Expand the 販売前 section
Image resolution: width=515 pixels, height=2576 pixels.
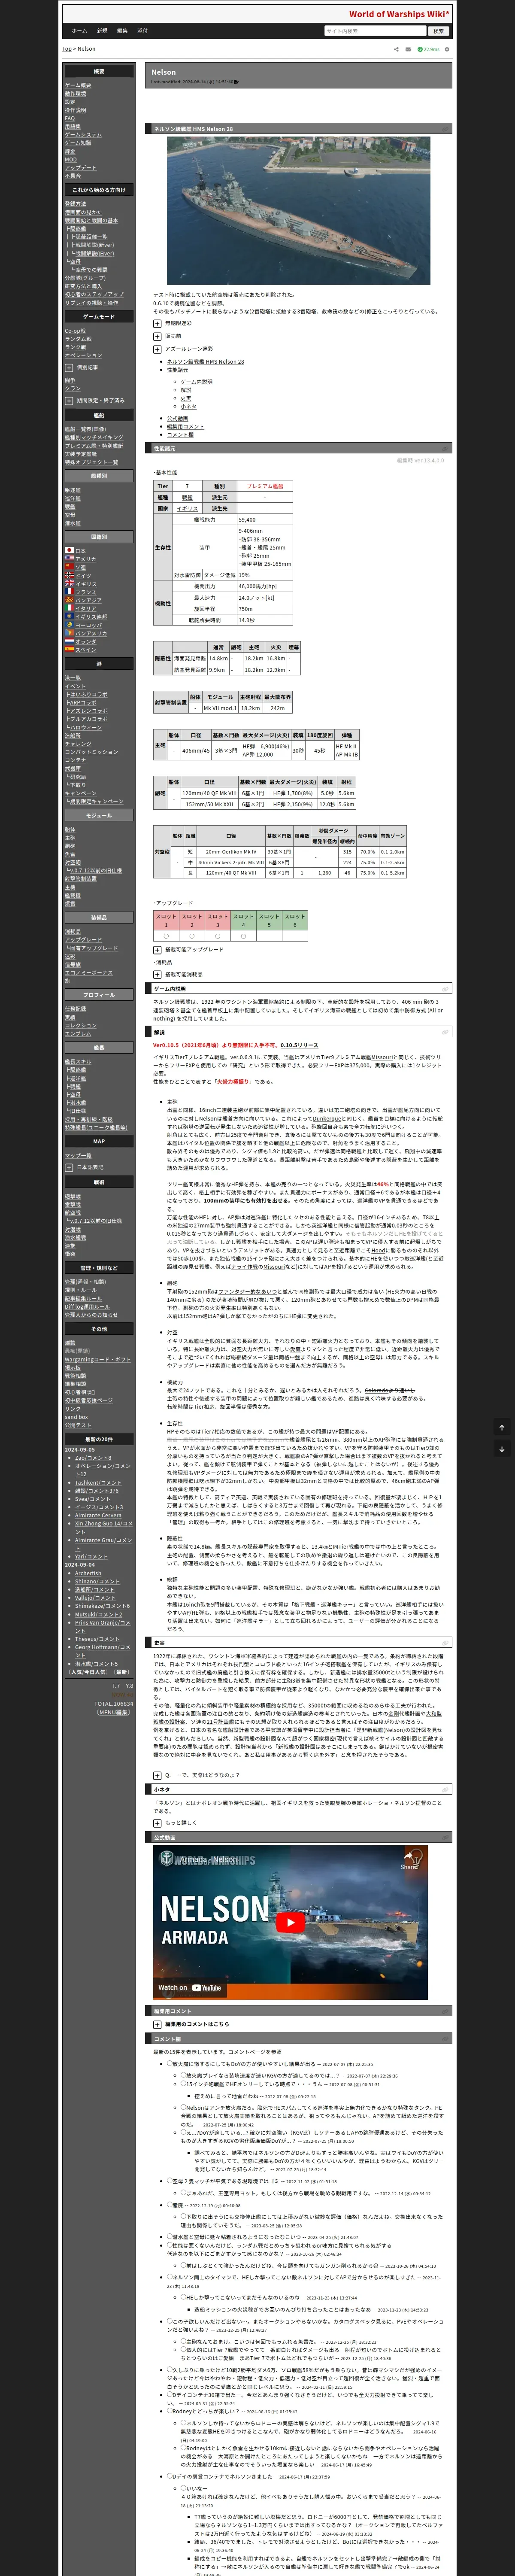click(x=157, y=336)
